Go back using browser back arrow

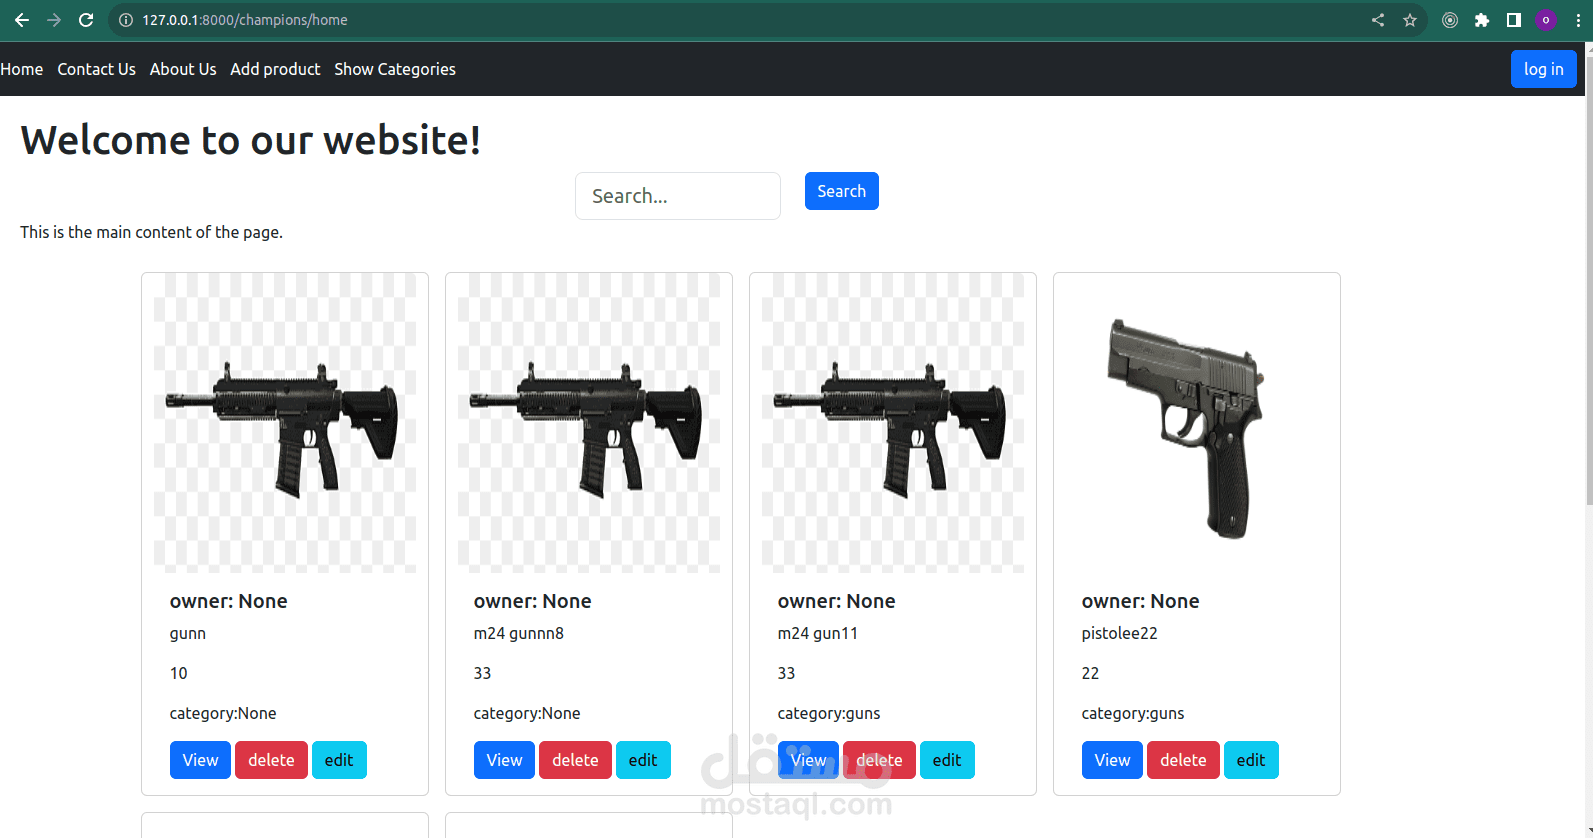coord(22,20)
